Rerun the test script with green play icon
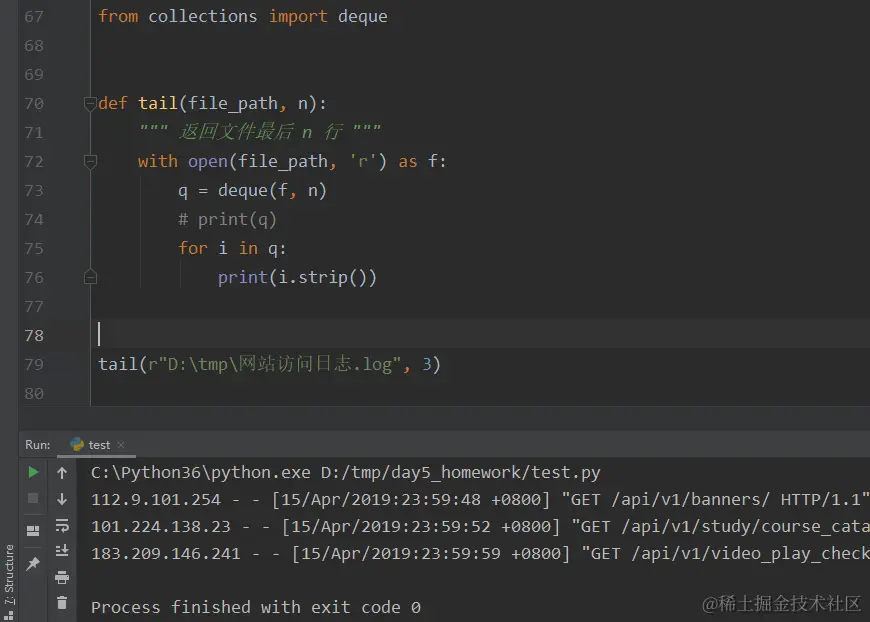870x622 pixels. click(33, 472)
